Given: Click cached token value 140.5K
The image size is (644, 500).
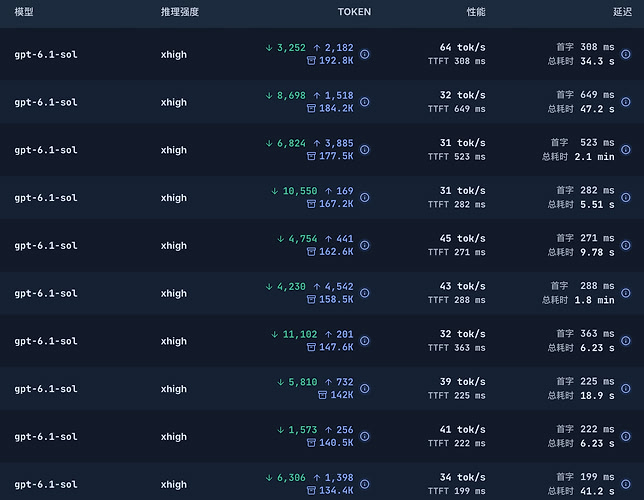Looking at the screenshot, I should pos(336,443).
